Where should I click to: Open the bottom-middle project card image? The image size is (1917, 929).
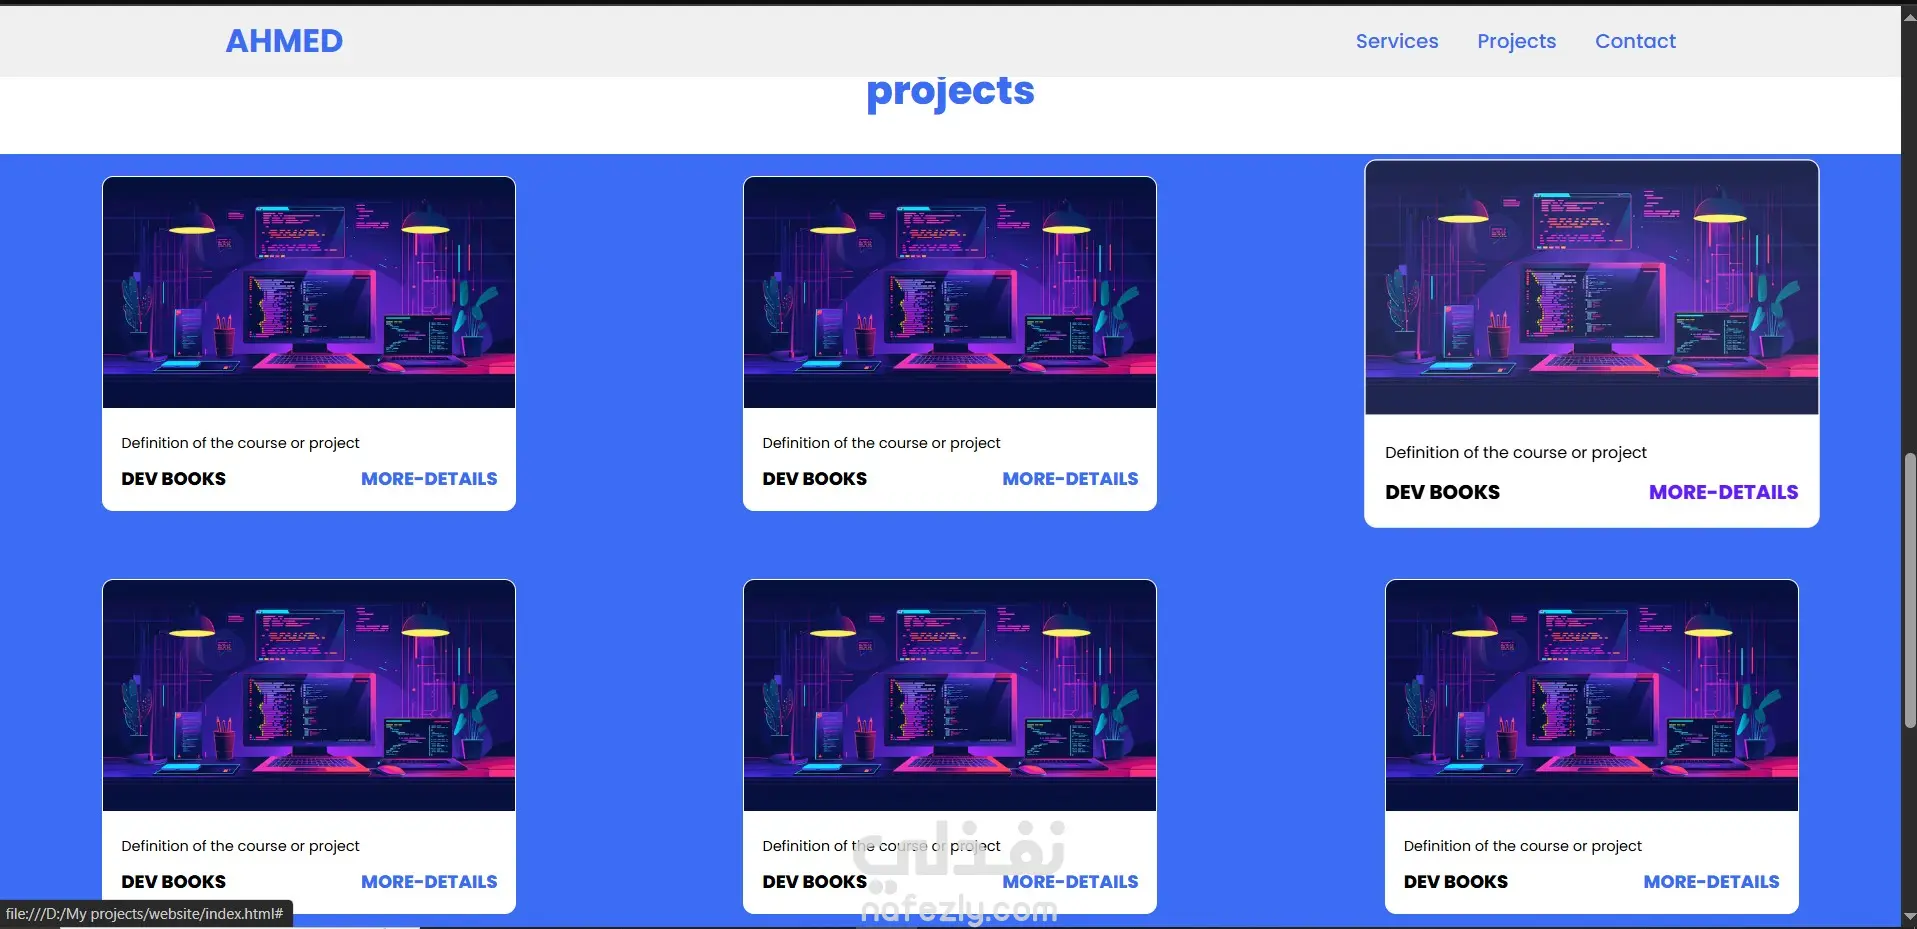tap(950, 696)
